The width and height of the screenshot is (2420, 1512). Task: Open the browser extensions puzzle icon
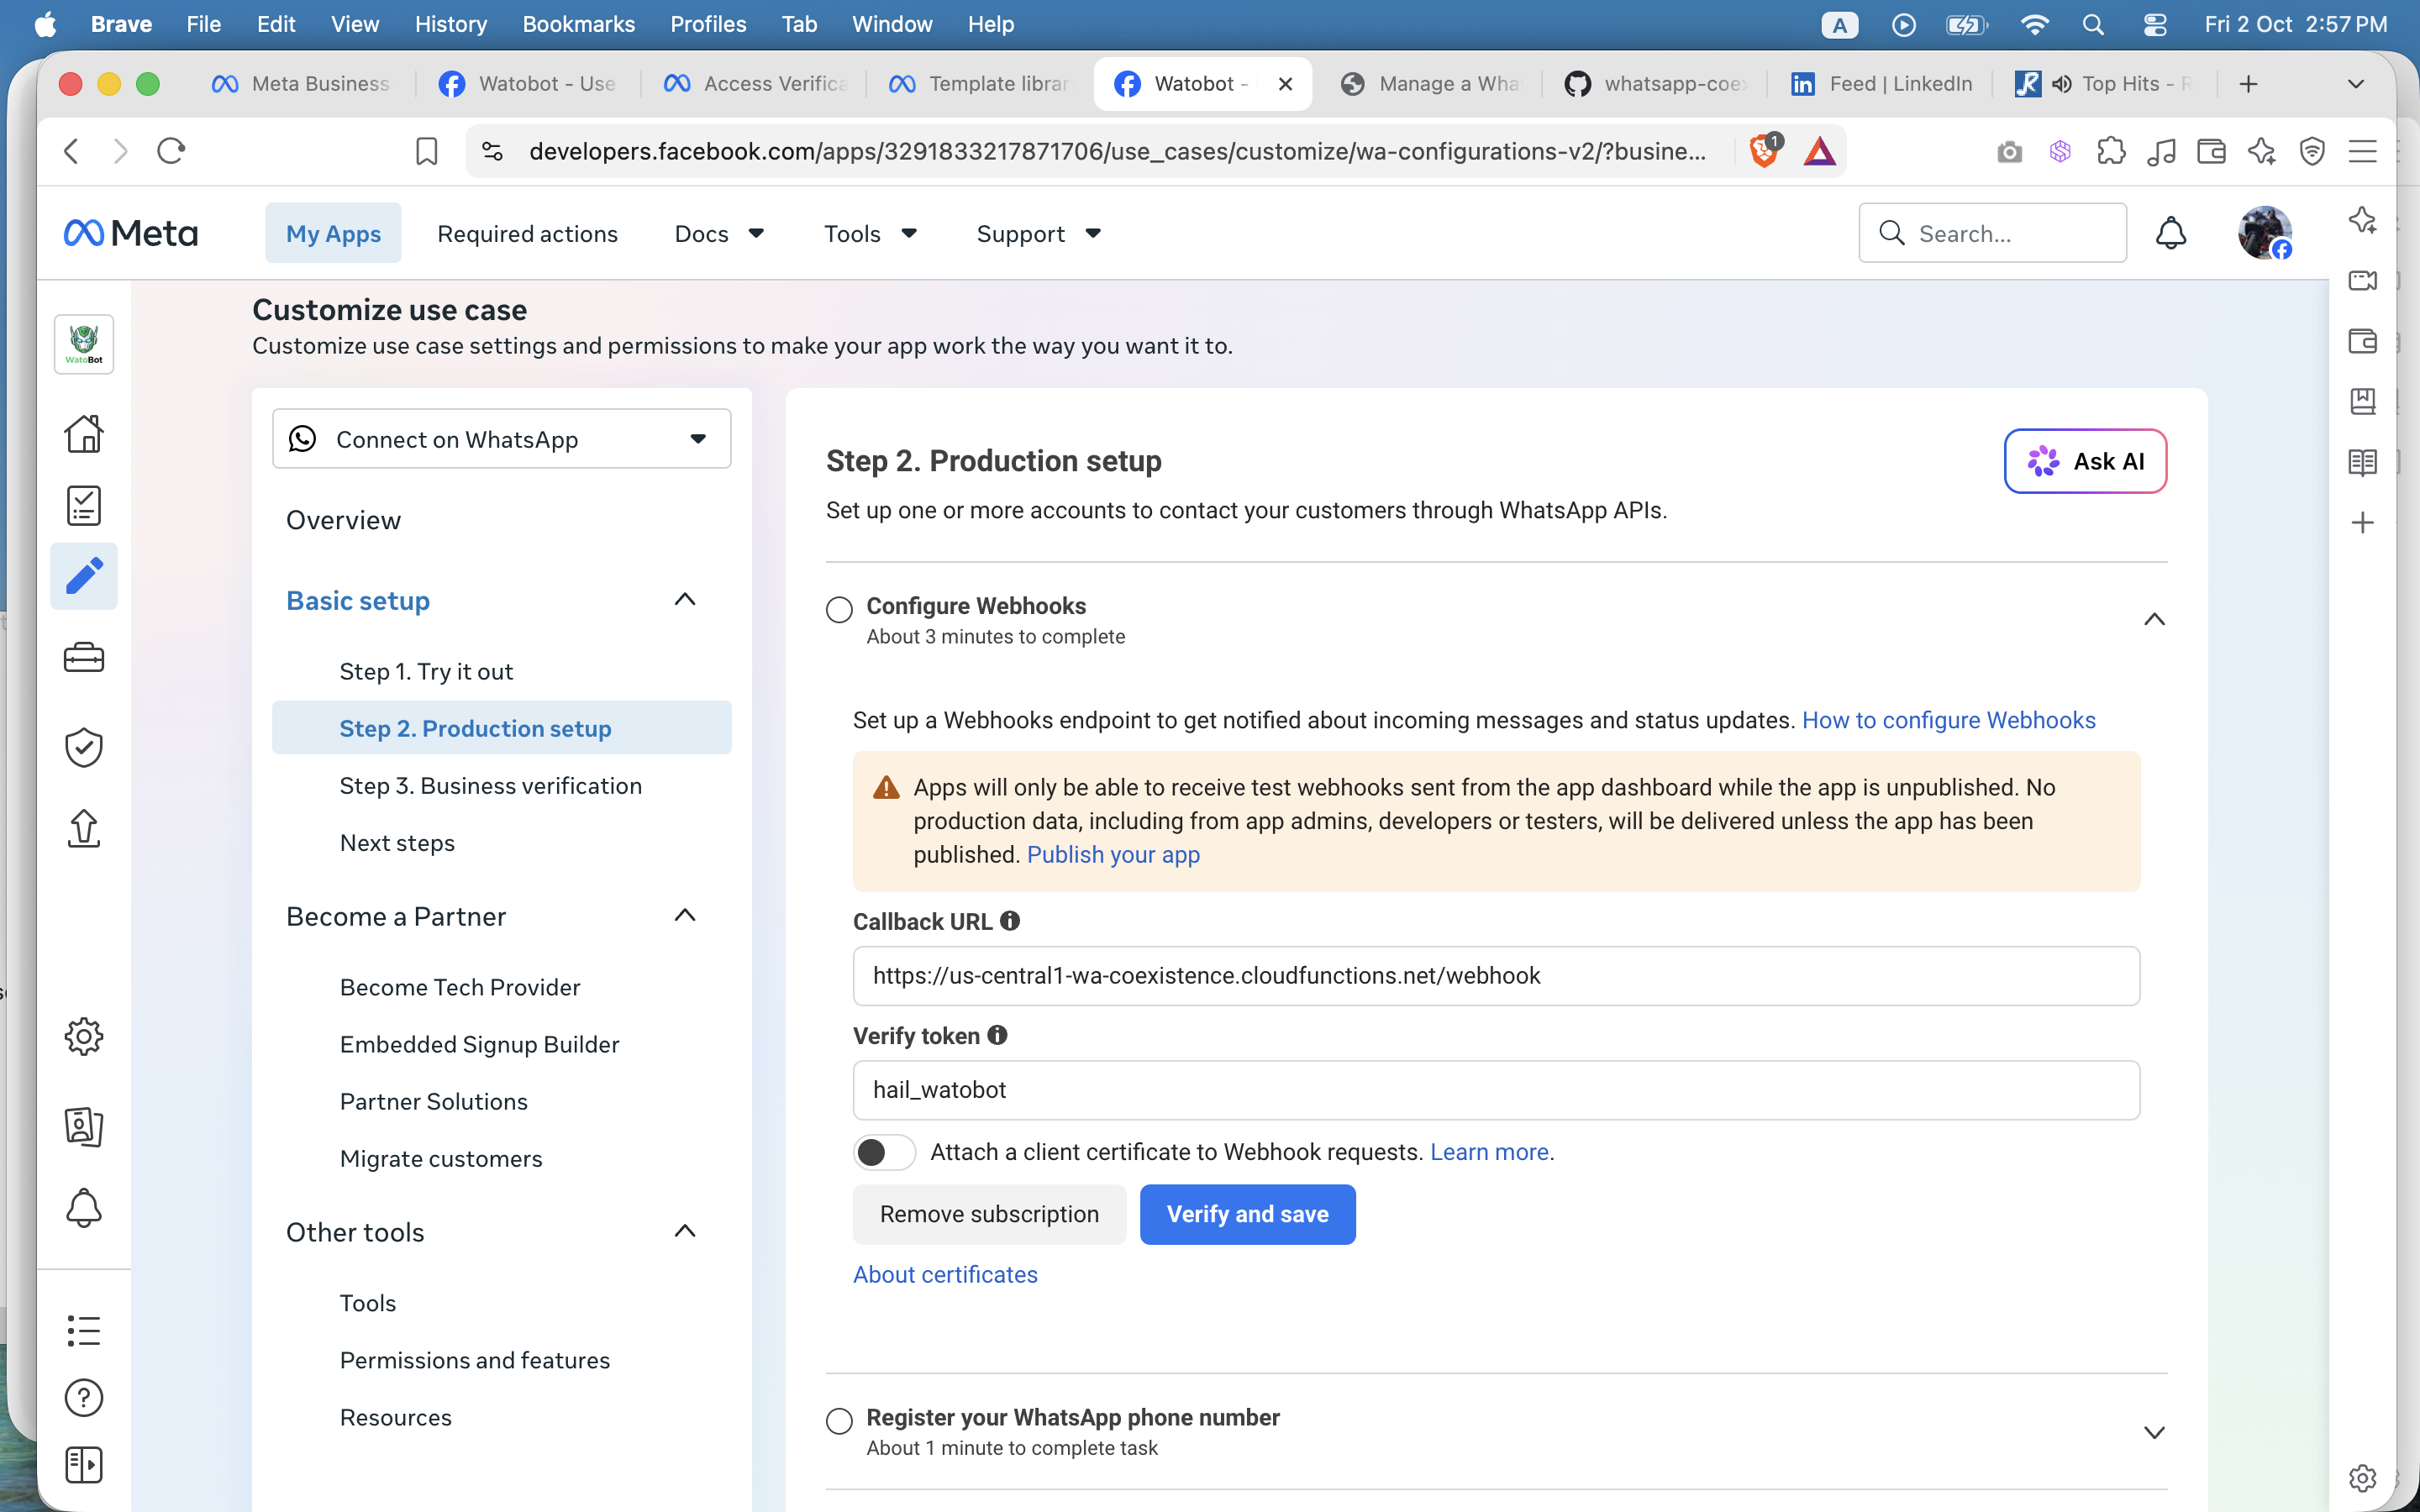(2111, 151)
